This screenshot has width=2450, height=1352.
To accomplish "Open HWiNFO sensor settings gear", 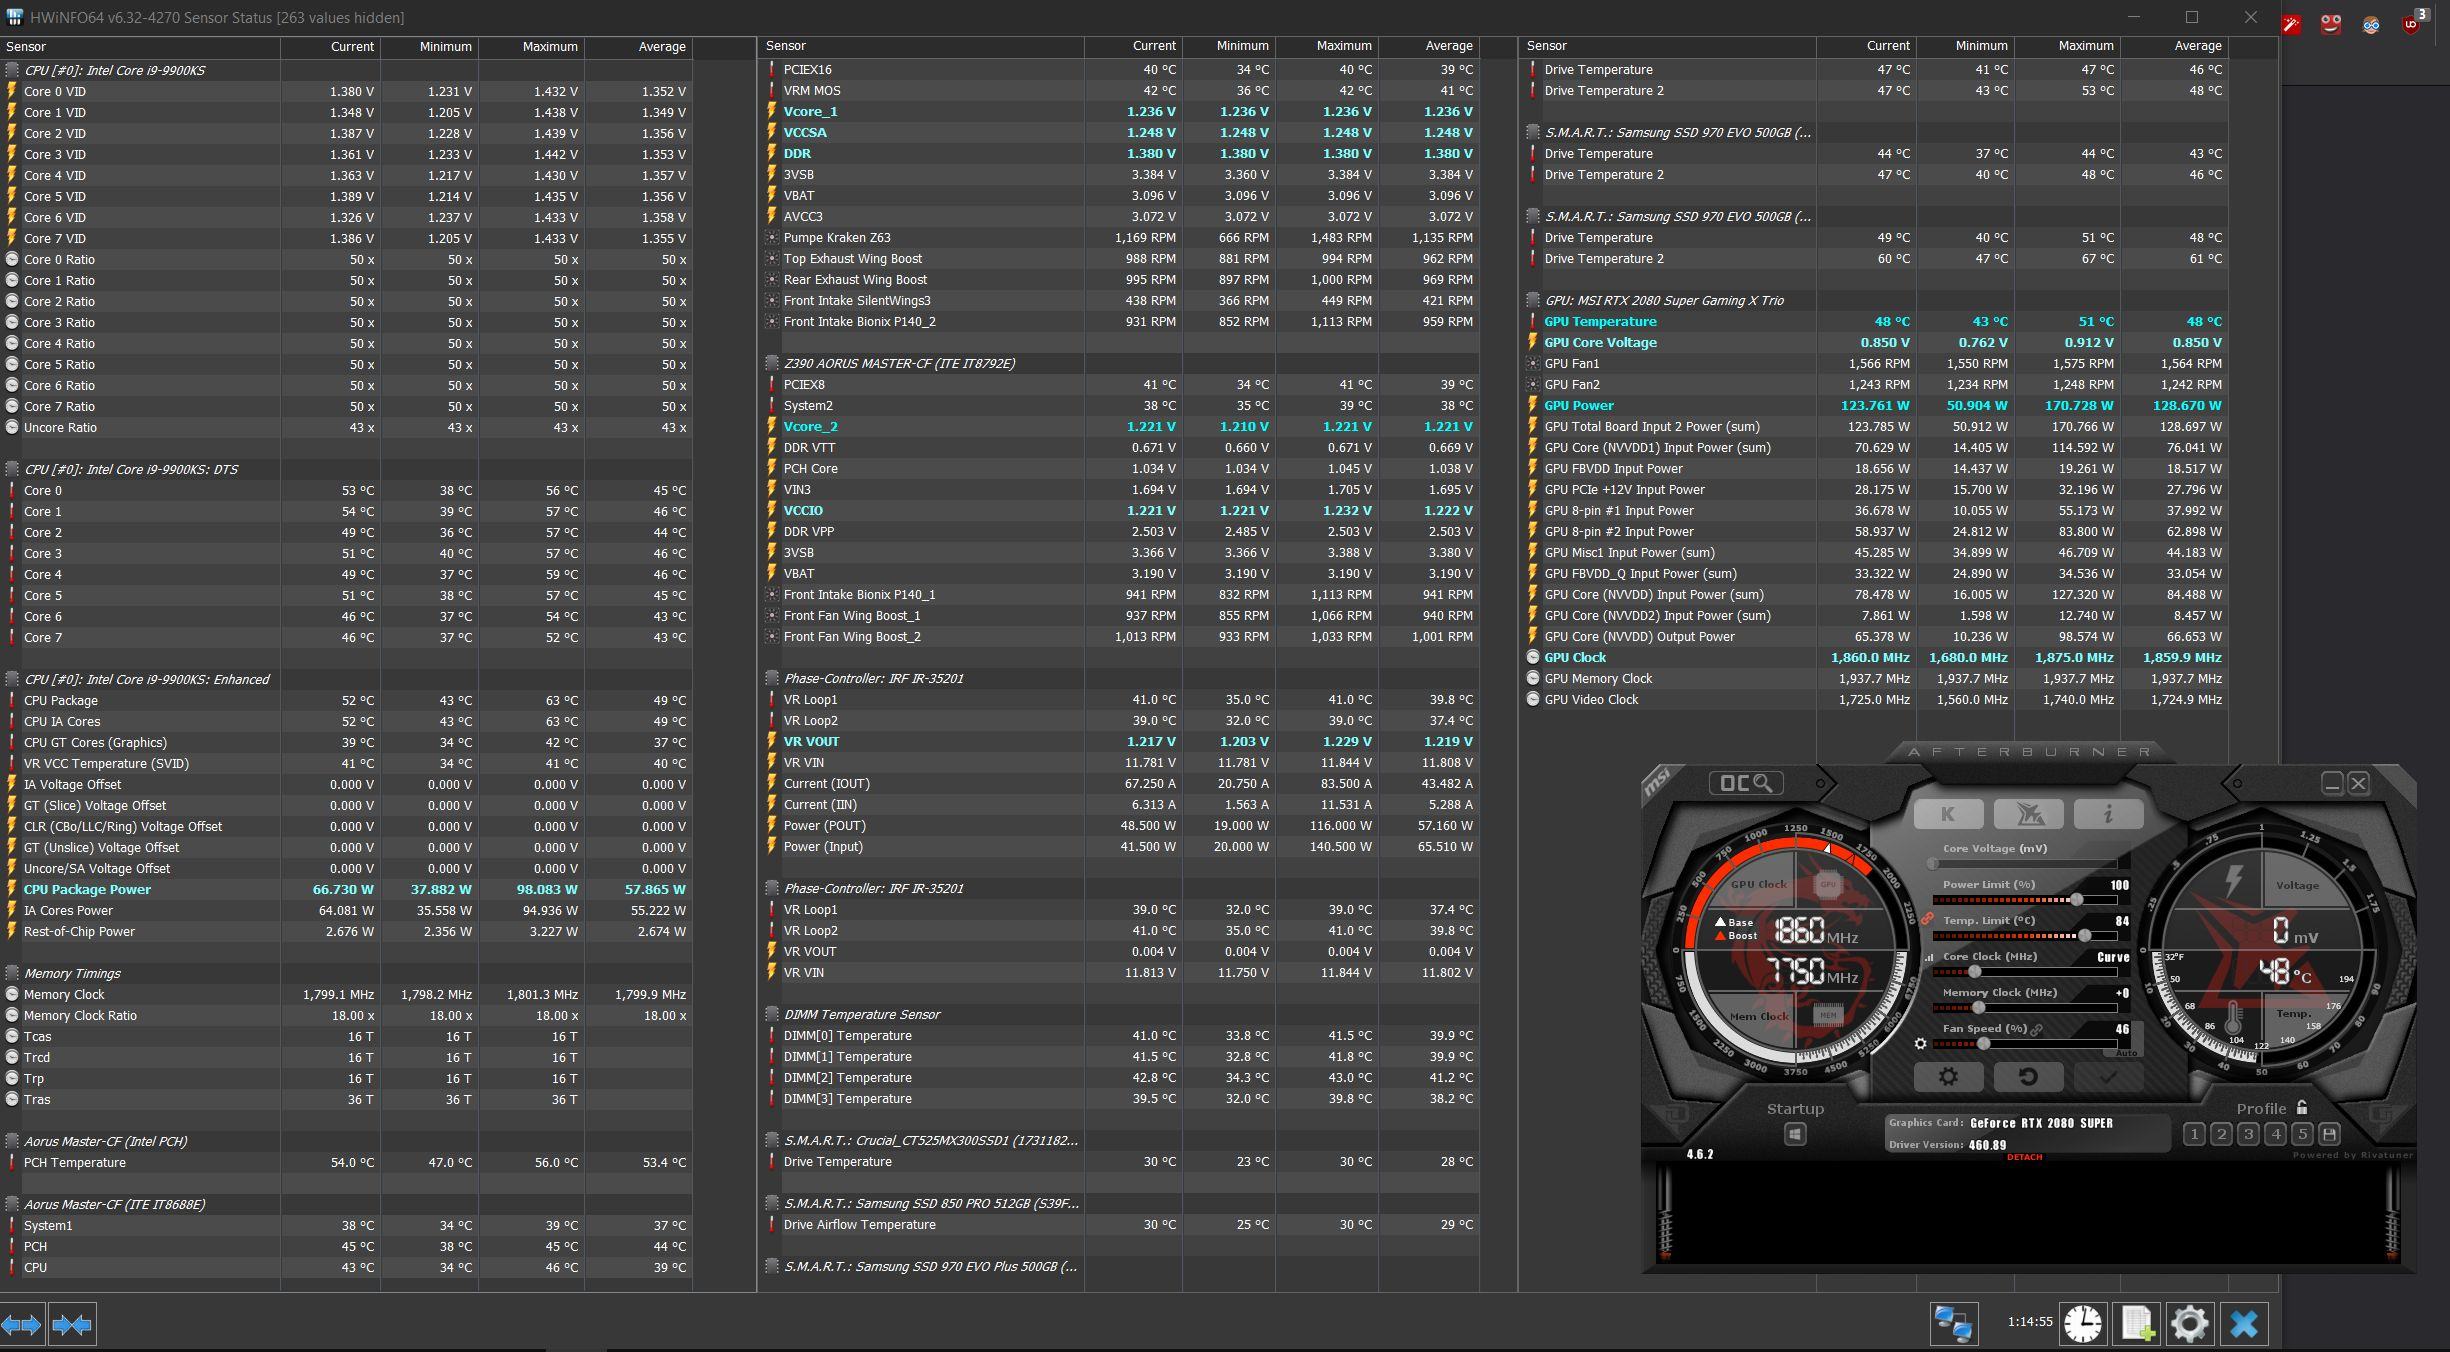I will 2189,1324.
